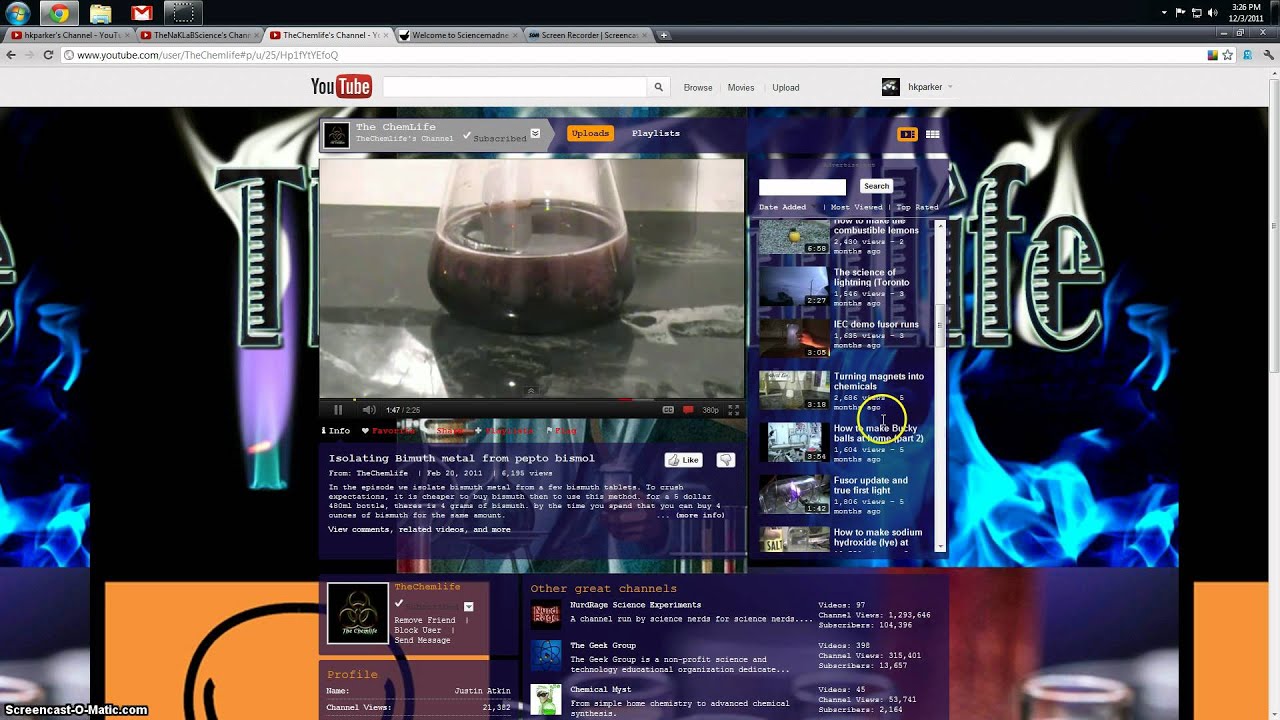Open the 360p quality selector
Image resolution: width=1280 pixels, height=720 pixels.
710,410
